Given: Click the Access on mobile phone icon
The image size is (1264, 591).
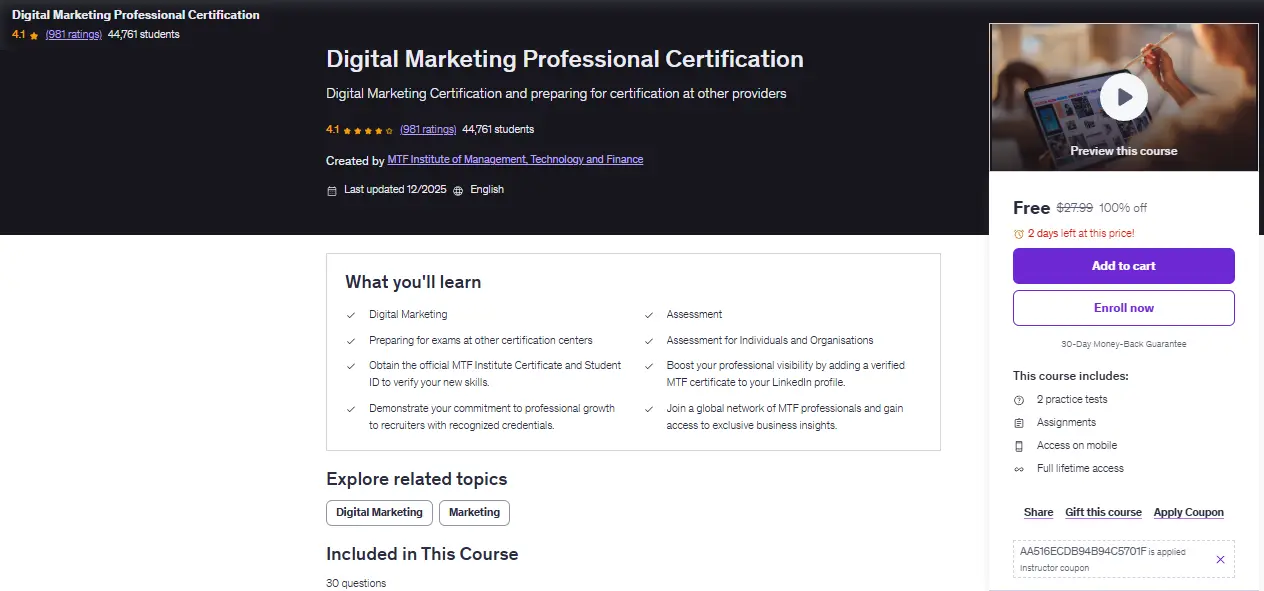Looking at the screenshot, I should (1019, 446).
